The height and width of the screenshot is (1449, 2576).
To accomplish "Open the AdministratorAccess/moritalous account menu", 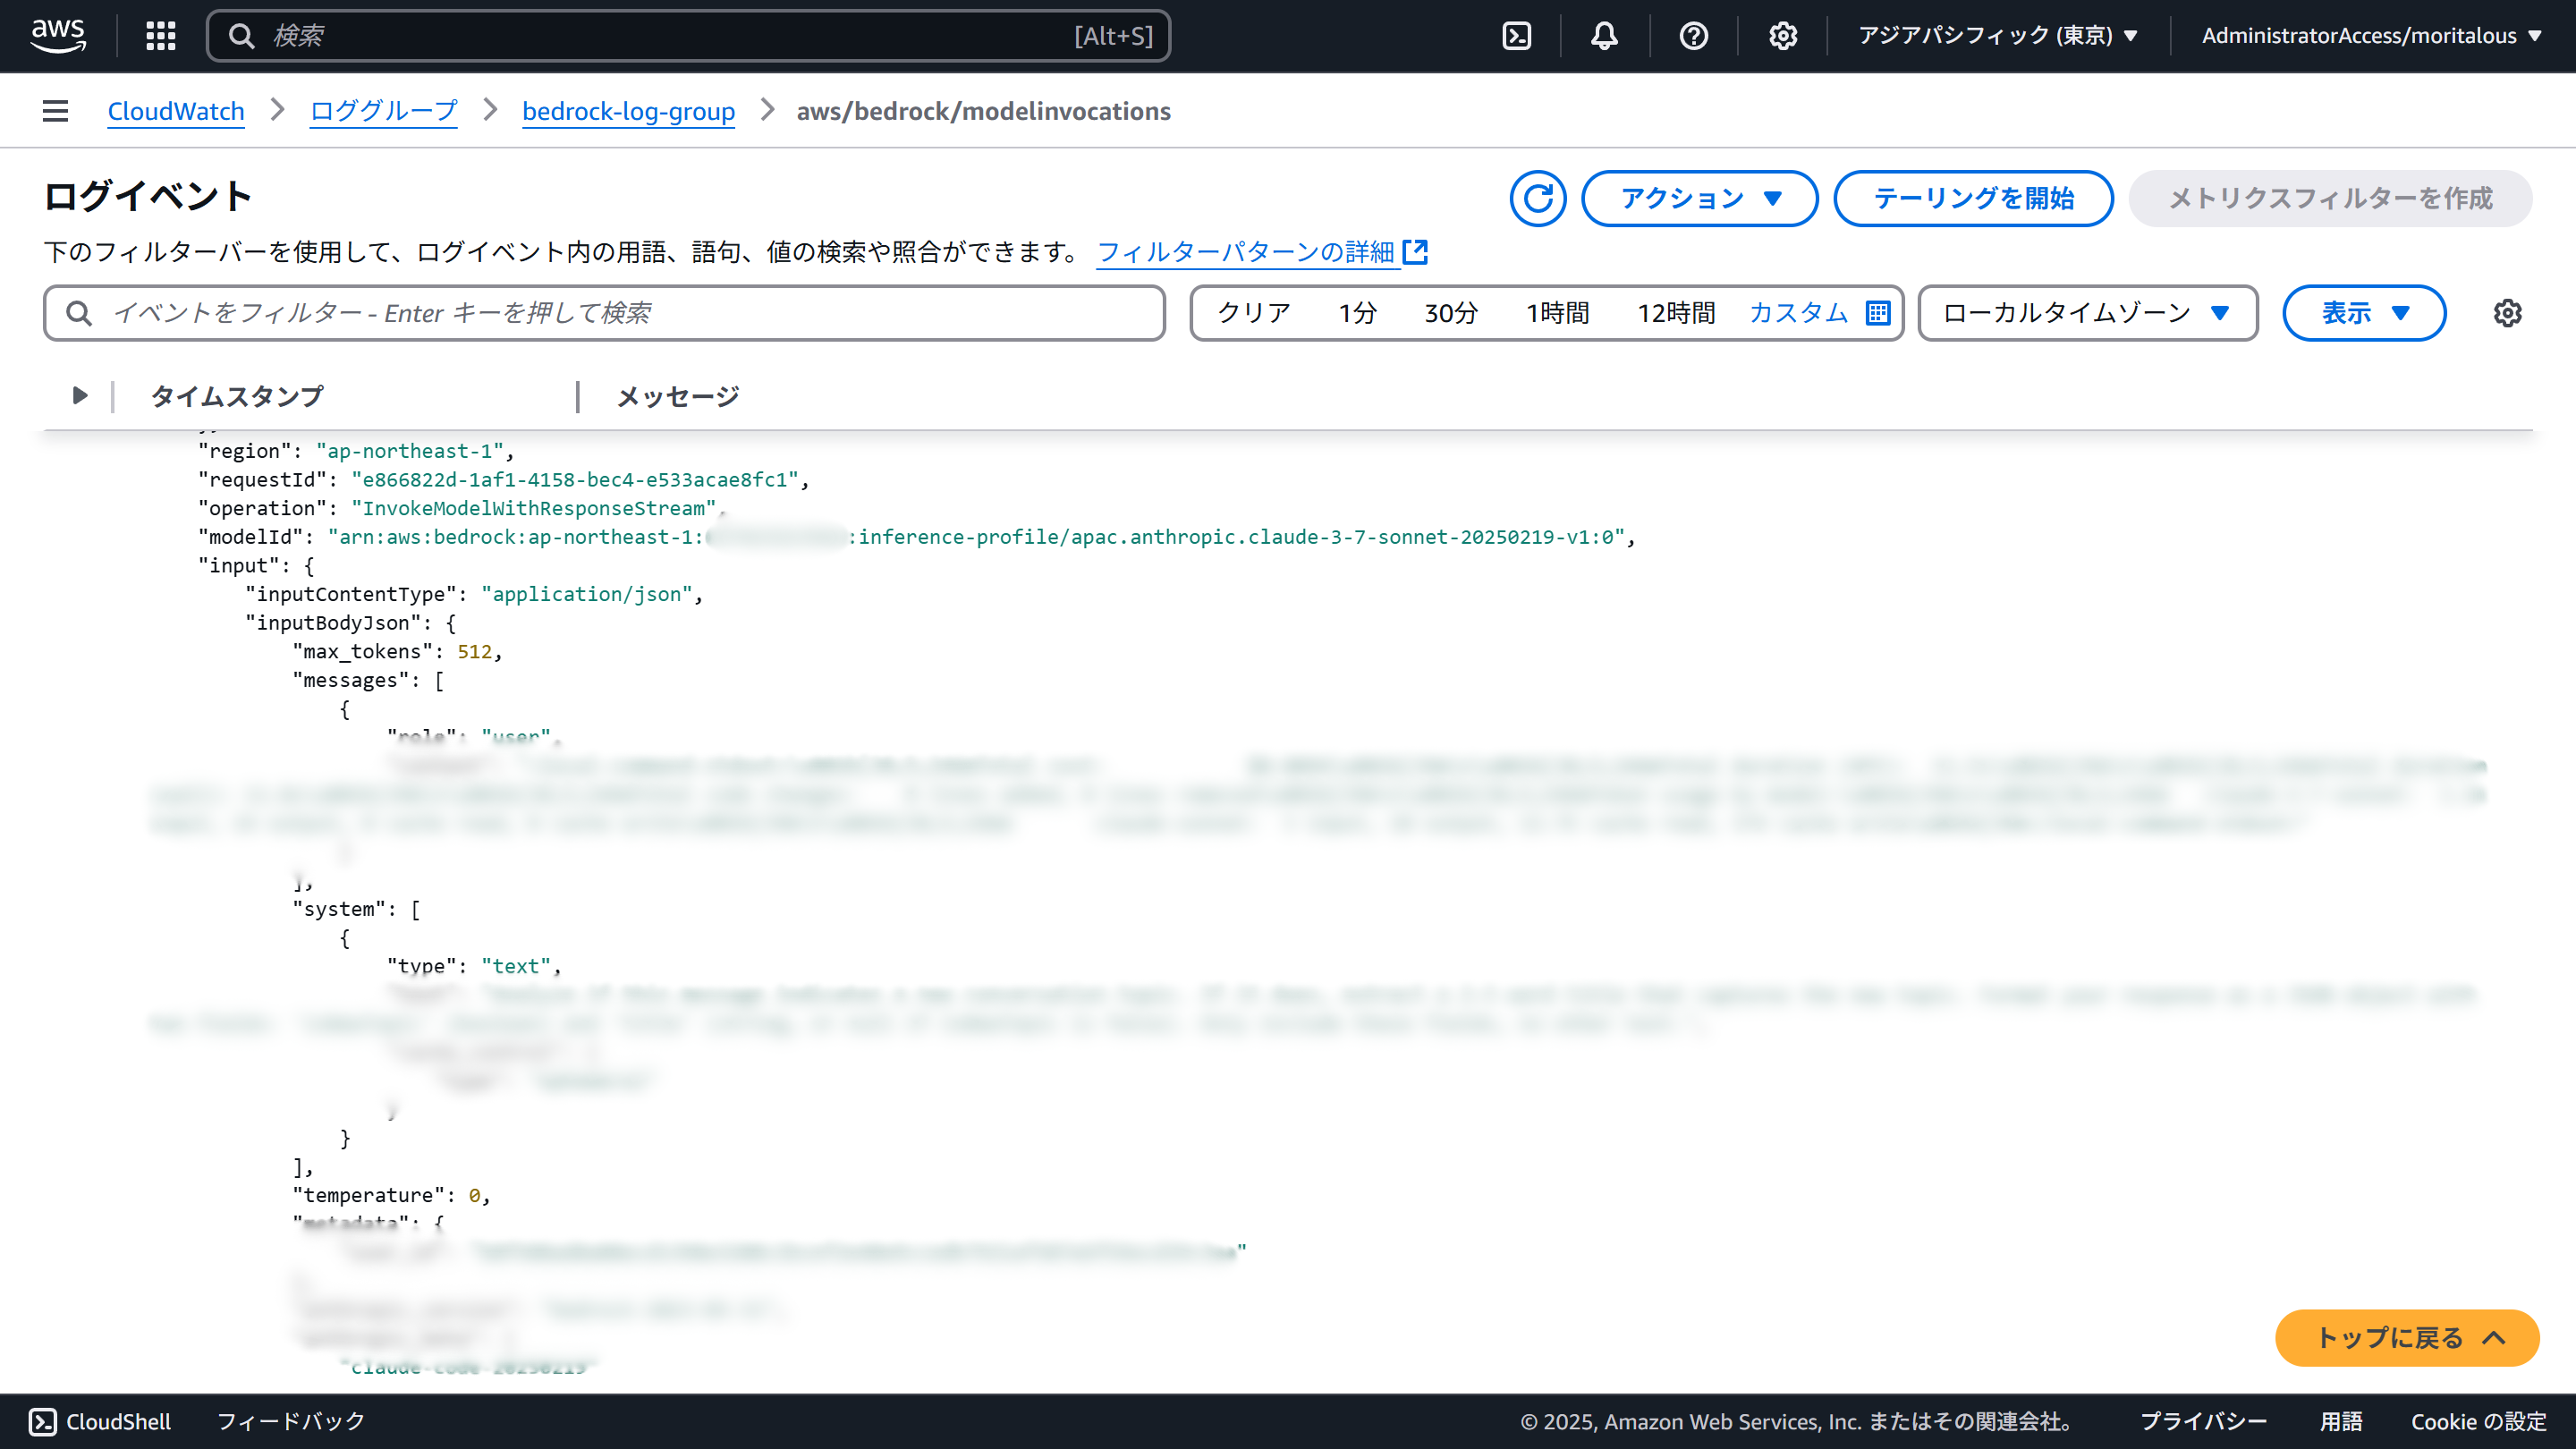I will coord(2371,36).
